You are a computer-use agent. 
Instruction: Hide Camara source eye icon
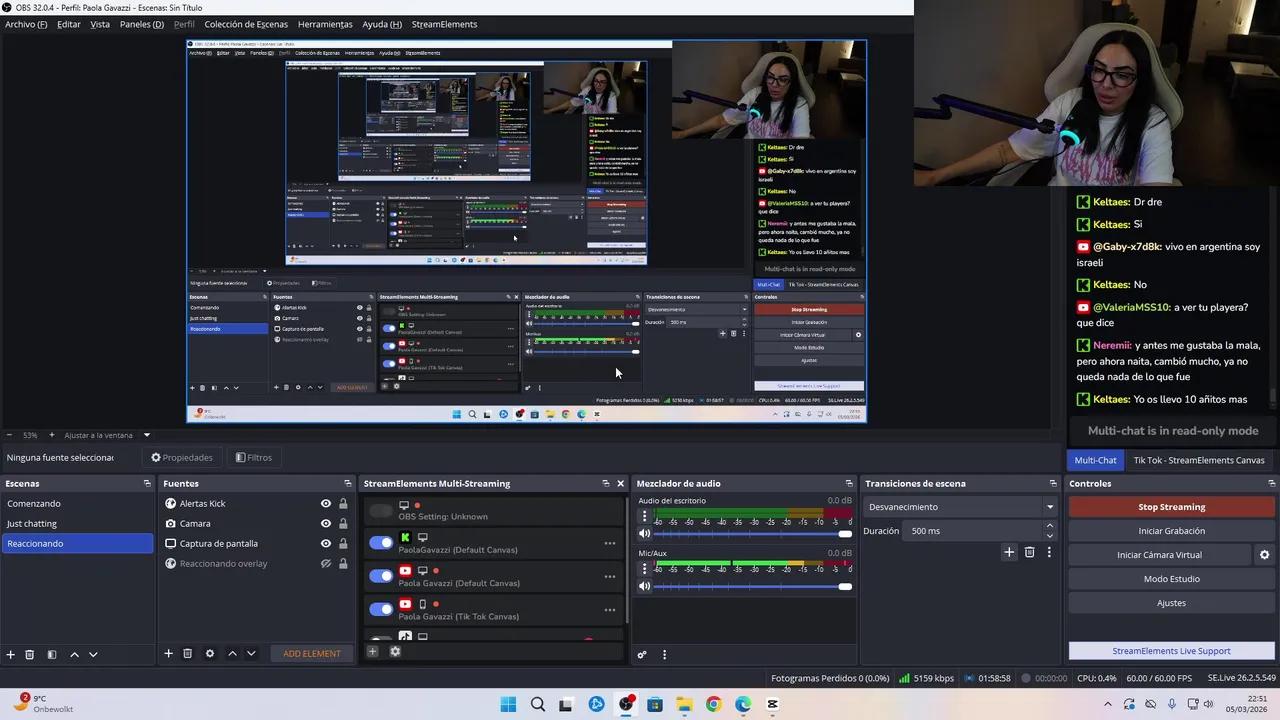click(x=325, y=524)
